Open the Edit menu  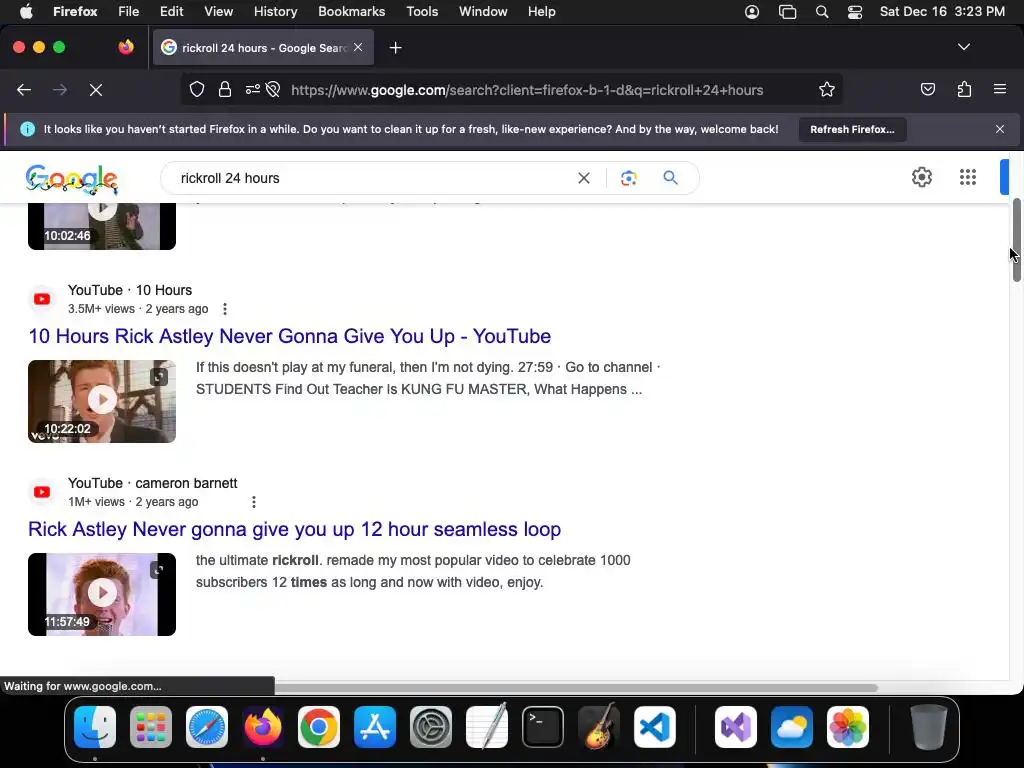[172, 11]
